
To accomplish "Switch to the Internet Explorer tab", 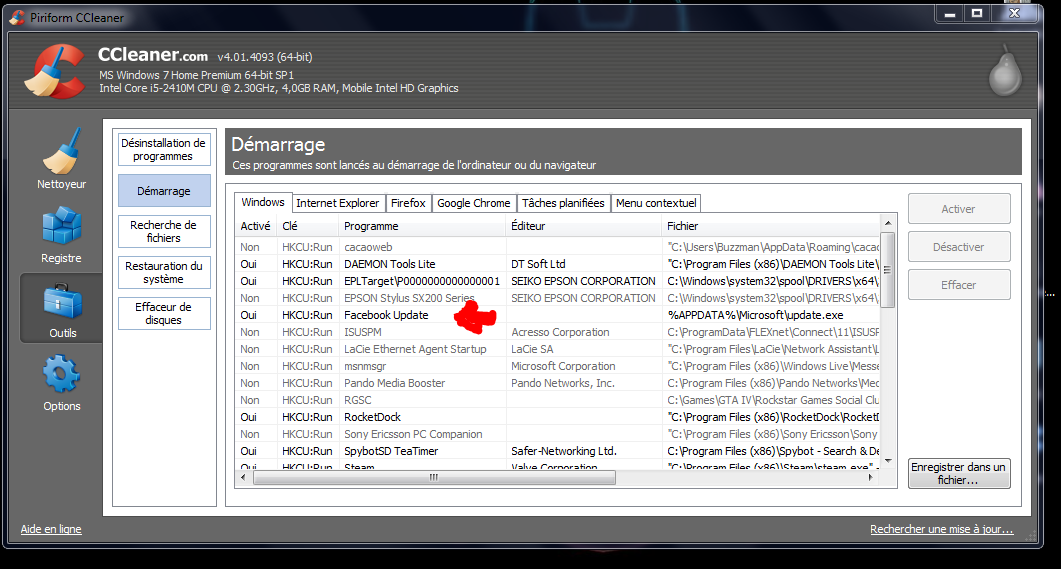I will coord(338,203).
